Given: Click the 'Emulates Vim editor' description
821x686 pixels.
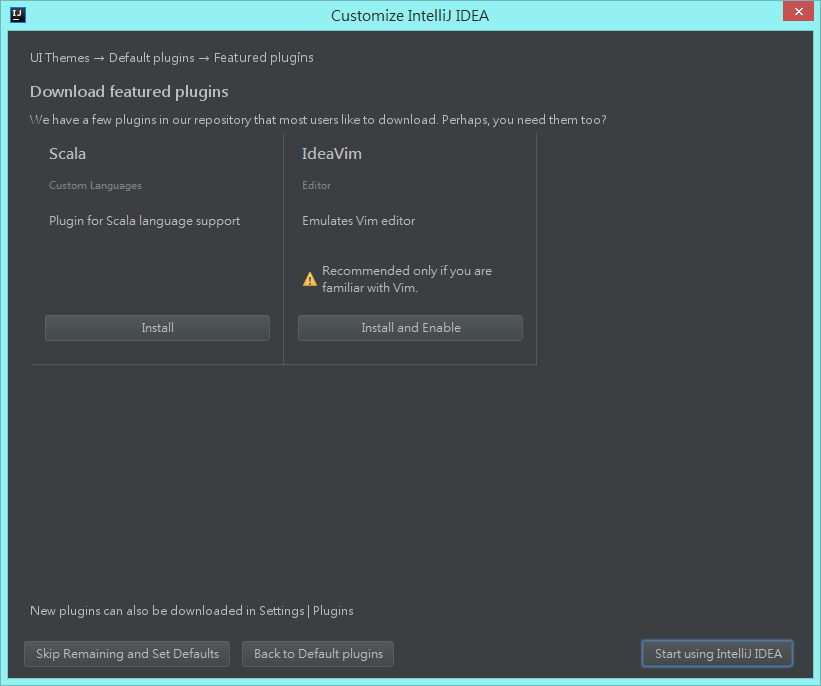Looking at the screenshot, I should (359, 221).
